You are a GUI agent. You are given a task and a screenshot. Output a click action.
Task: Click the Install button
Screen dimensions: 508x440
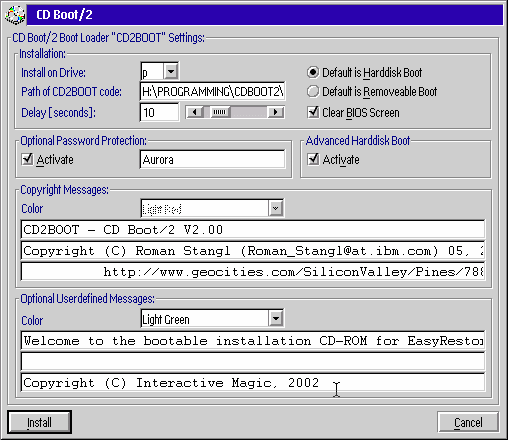[39, 422]
